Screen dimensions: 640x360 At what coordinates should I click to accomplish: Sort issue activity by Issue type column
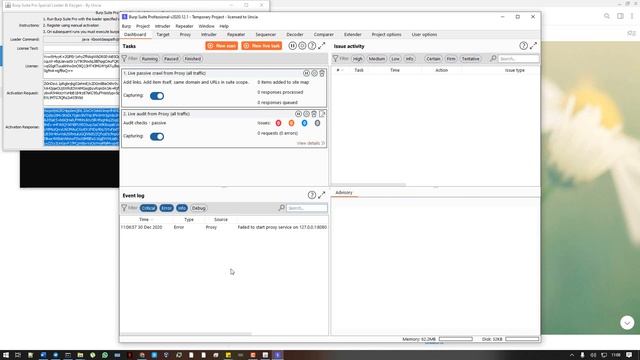pos(515,70)
